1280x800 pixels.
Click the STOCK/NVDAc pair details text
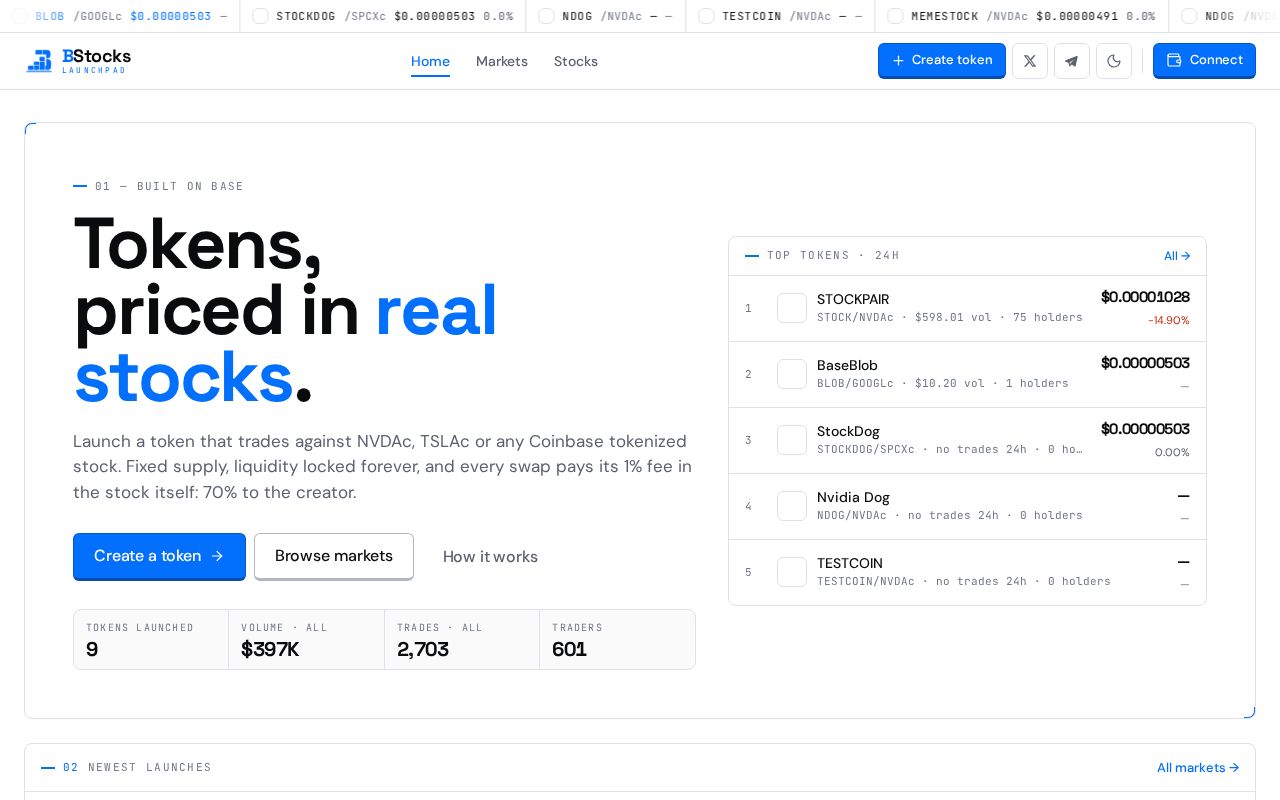[949, 317]
